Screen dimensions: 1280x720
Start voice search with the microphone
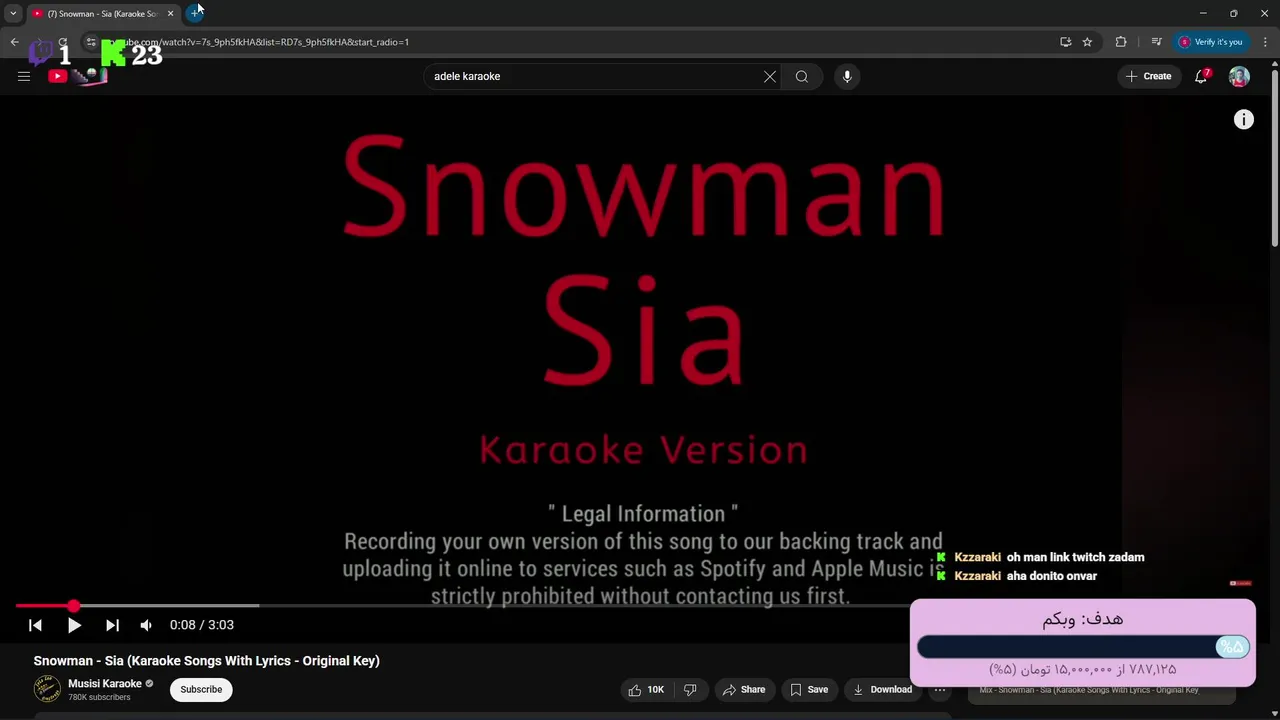click(847, 76)
